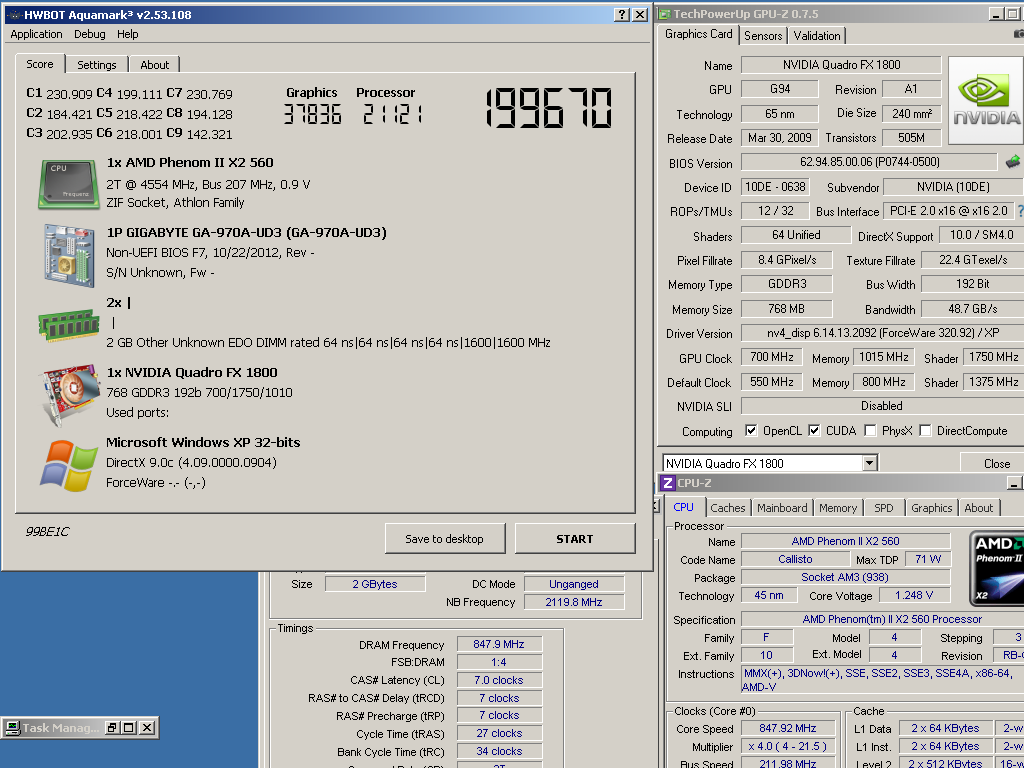Switch to the Sensors tab in GPU-Z

point(763,36)
